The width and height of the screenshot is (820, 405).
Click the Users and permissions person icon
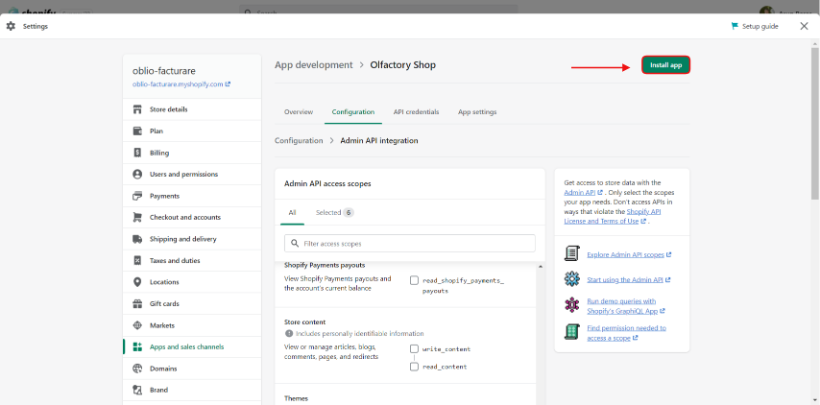click(138, 174)
